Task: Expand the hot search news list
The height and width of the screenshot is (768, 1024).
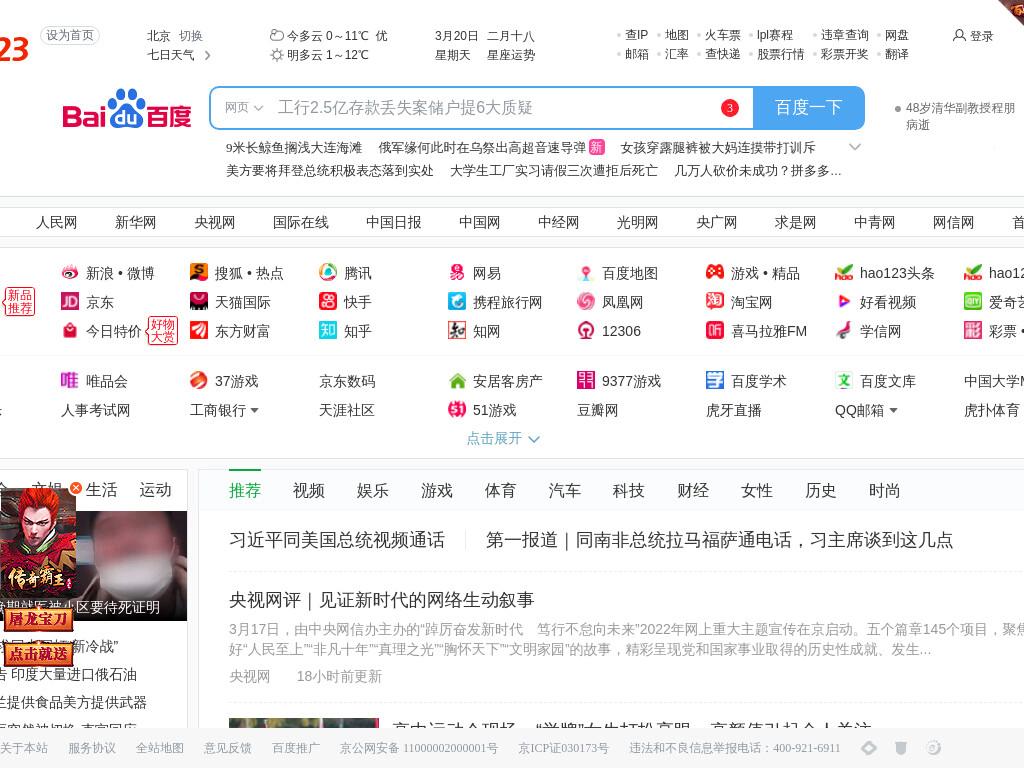Action: pyautogui.click(x=855, y=147)
